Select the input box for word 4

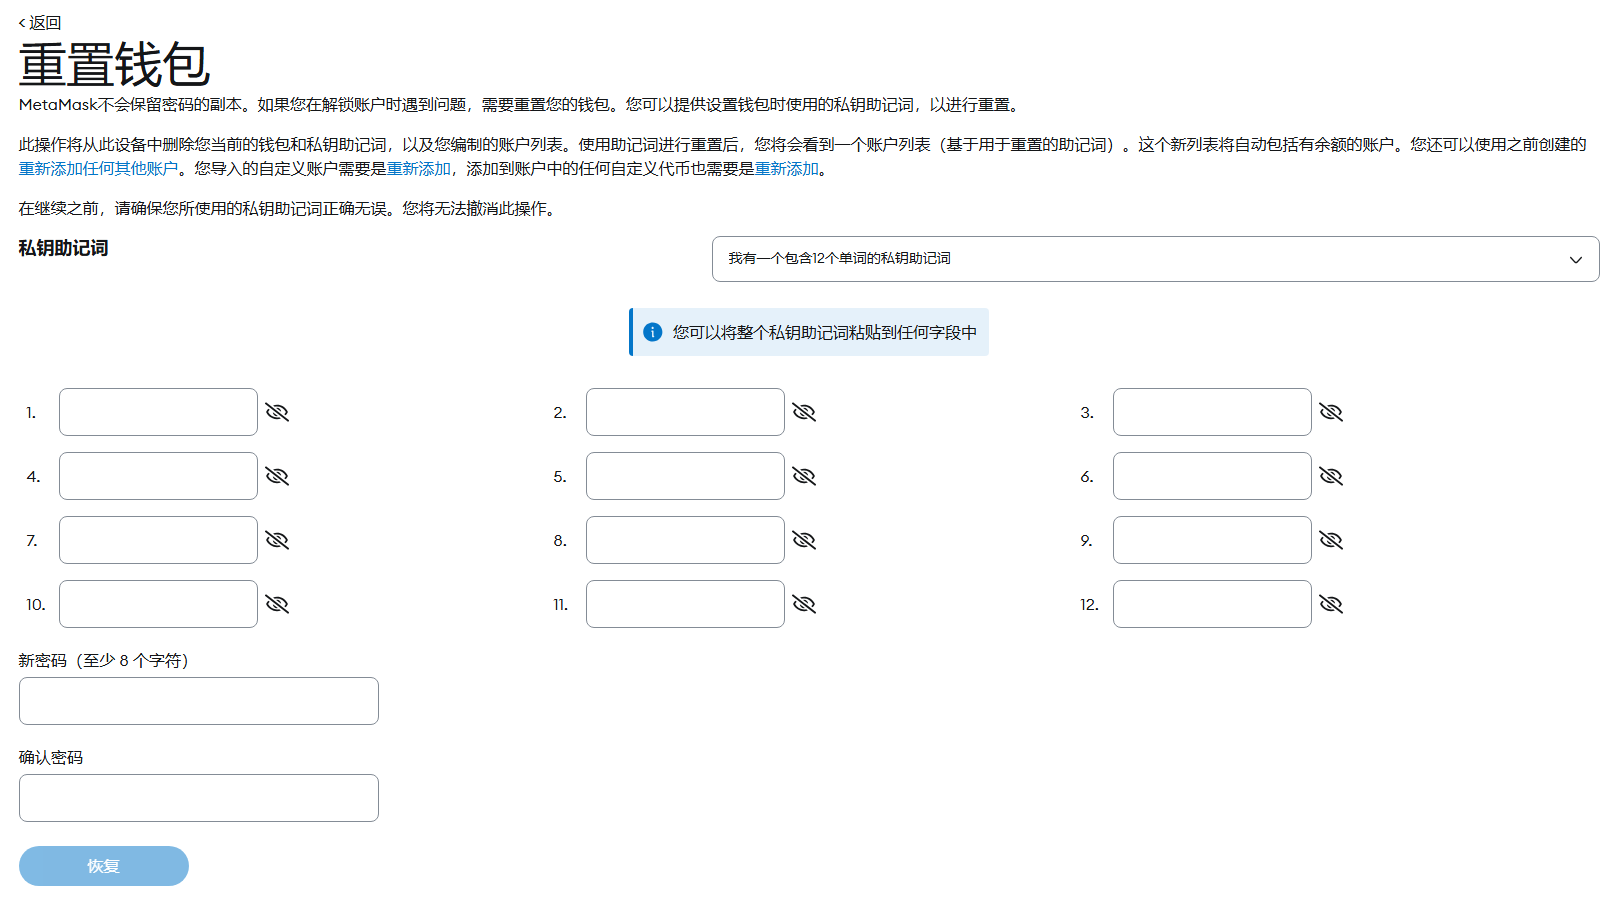[x=158, y=476]
